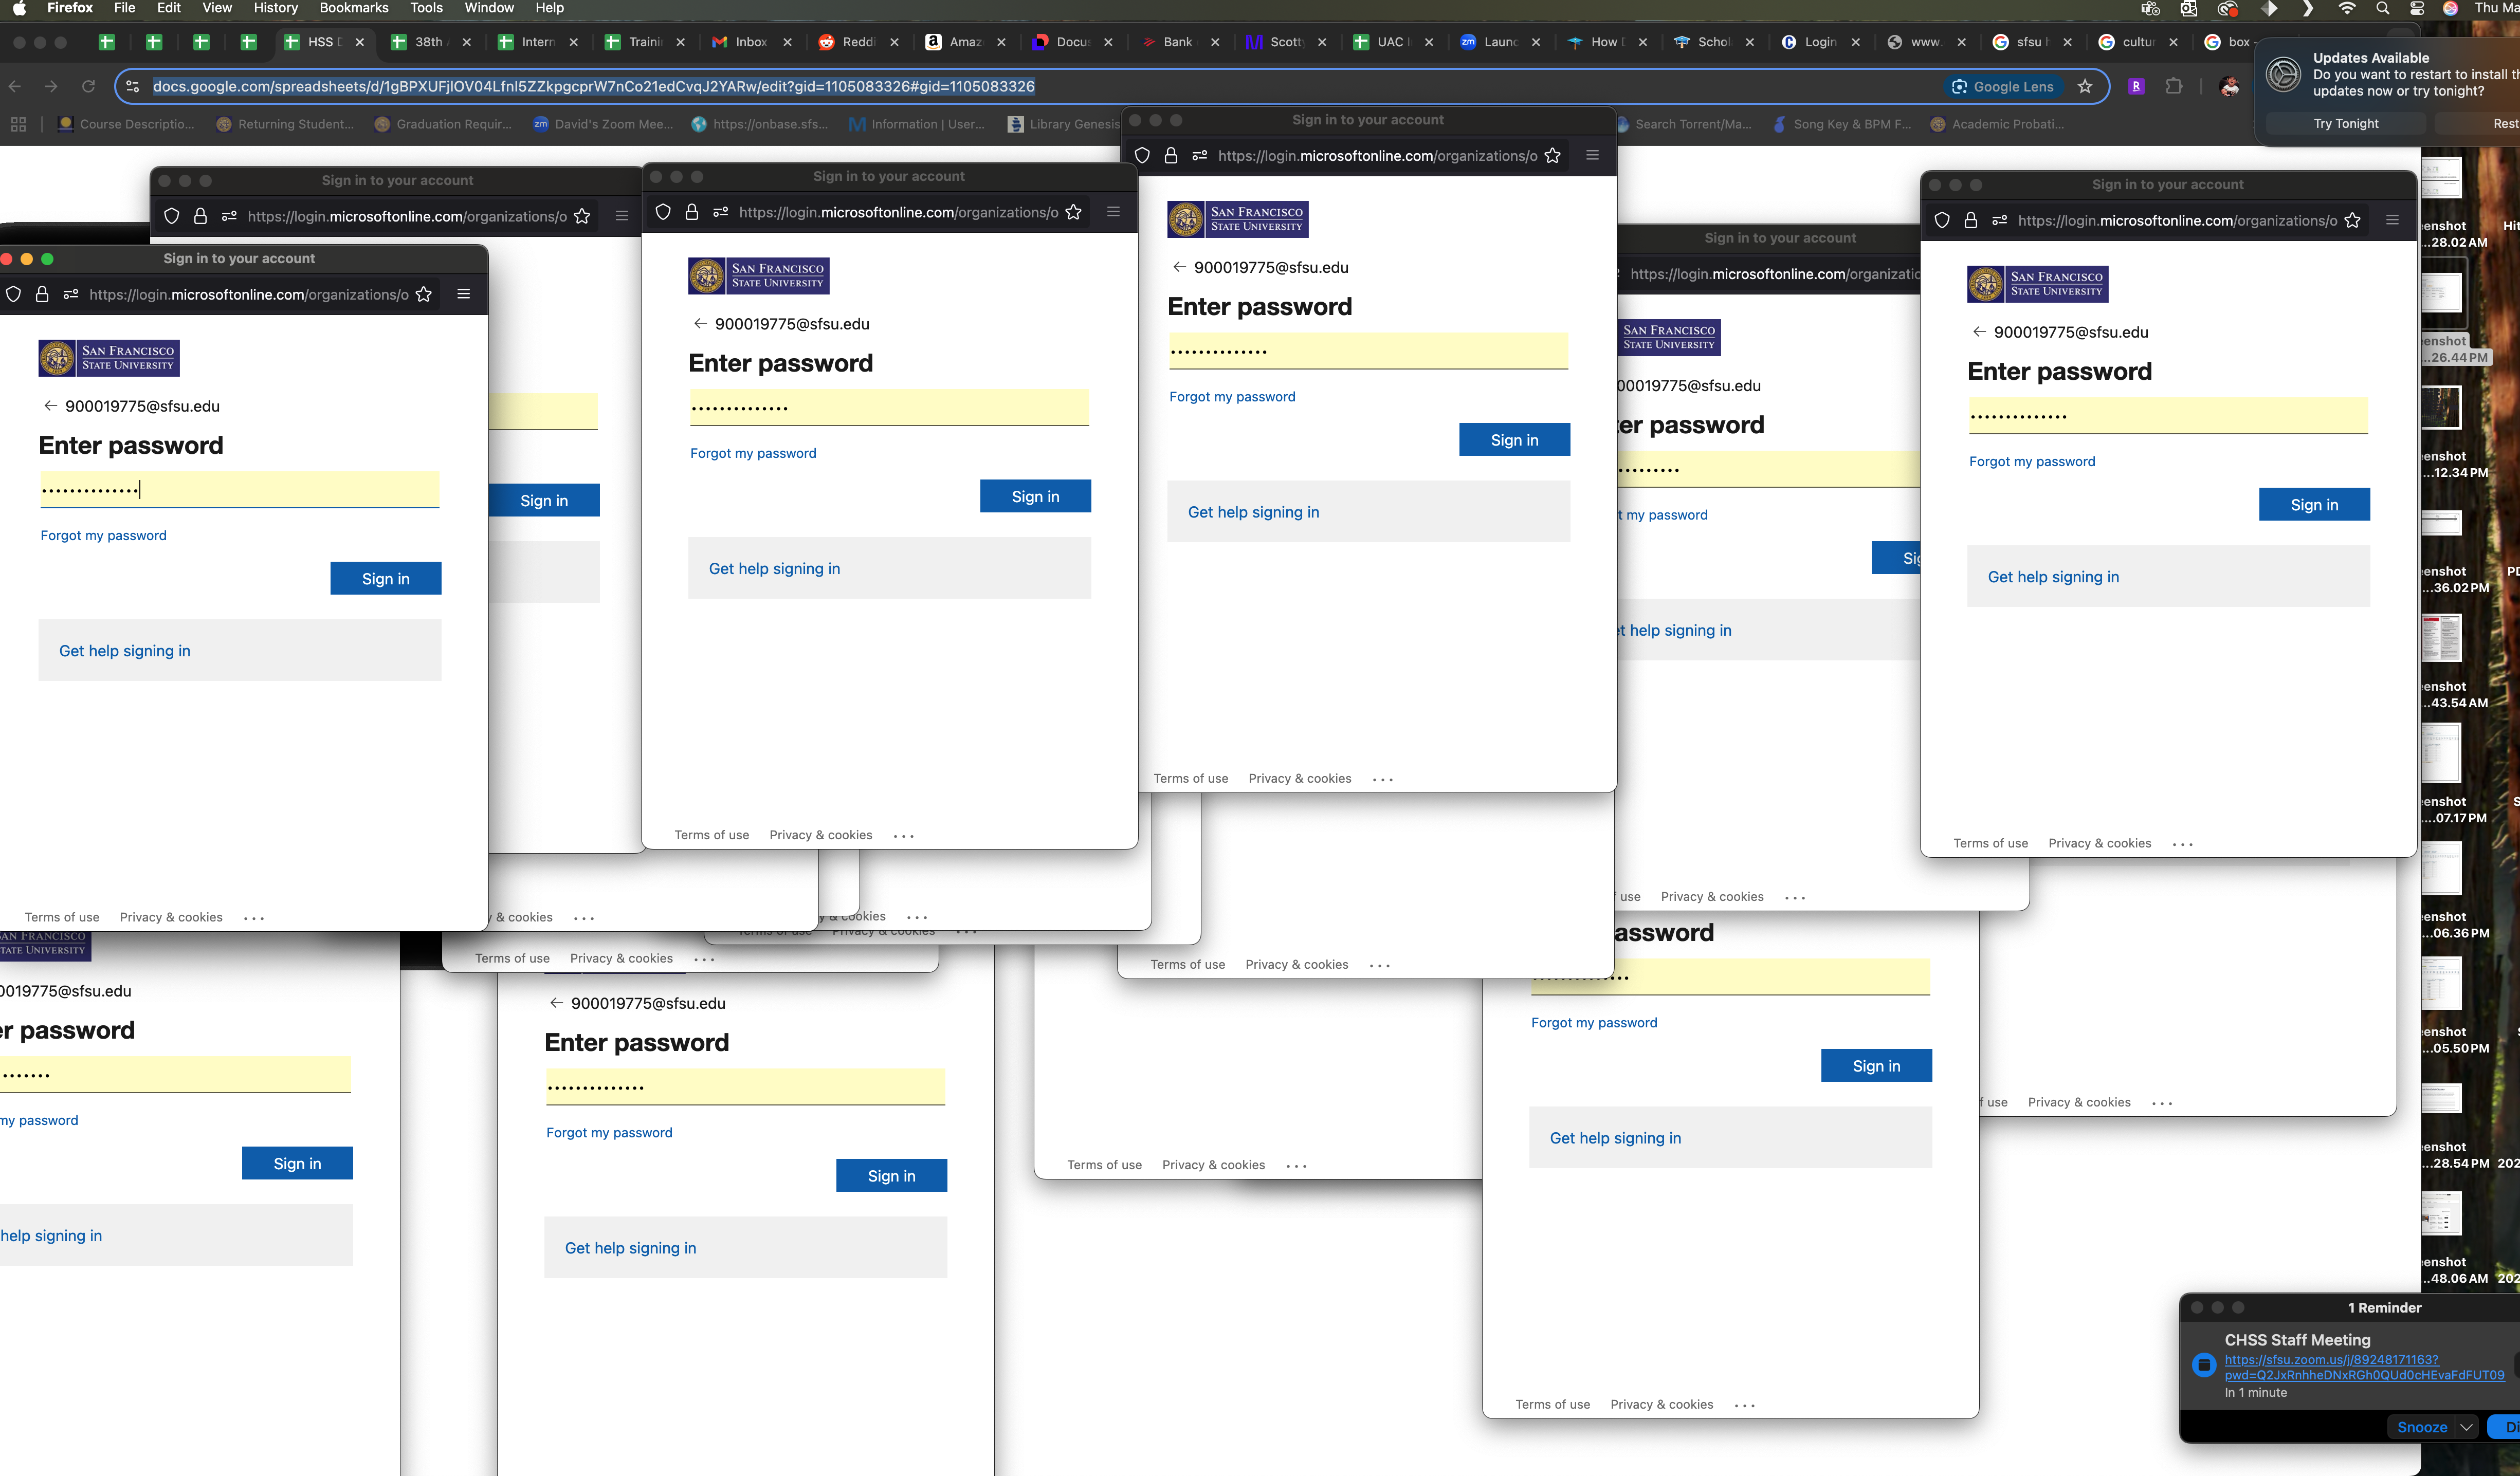Open the Zoom link in the reminder
The height and width of the screenshot is (1476, 2520).
click(x=2364, y=1367)
